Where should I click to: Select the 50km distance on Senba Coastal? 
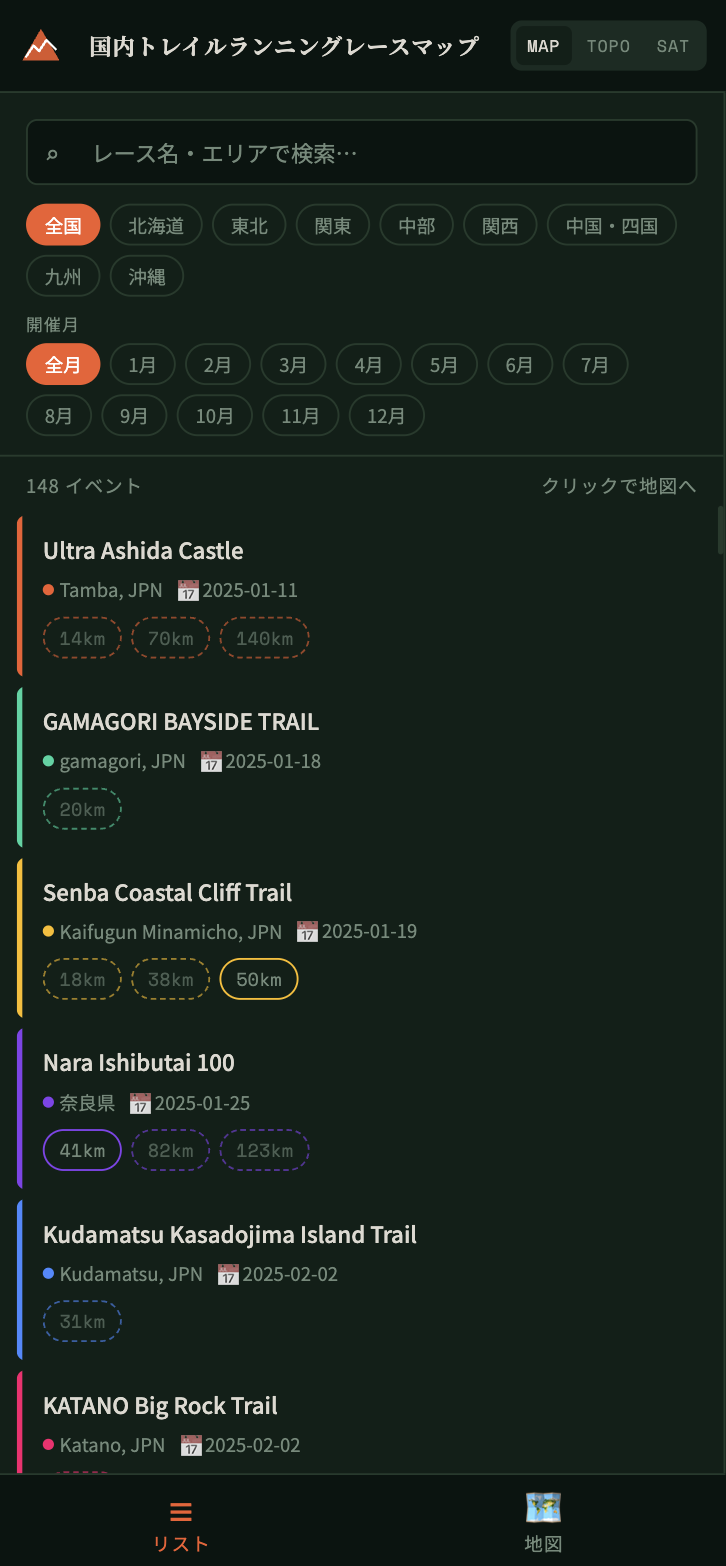coord(259,979)
